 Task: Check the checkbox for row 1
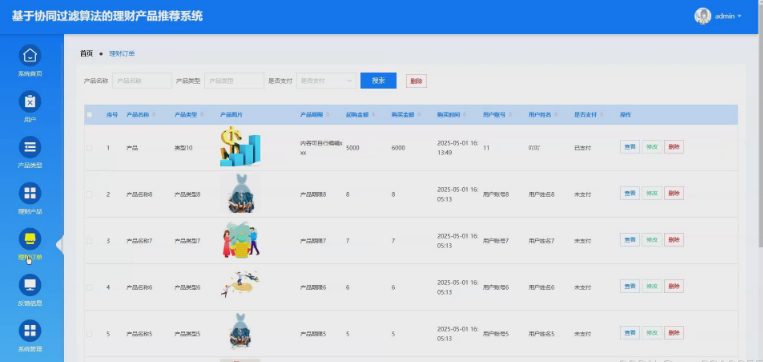pos(89,147)
